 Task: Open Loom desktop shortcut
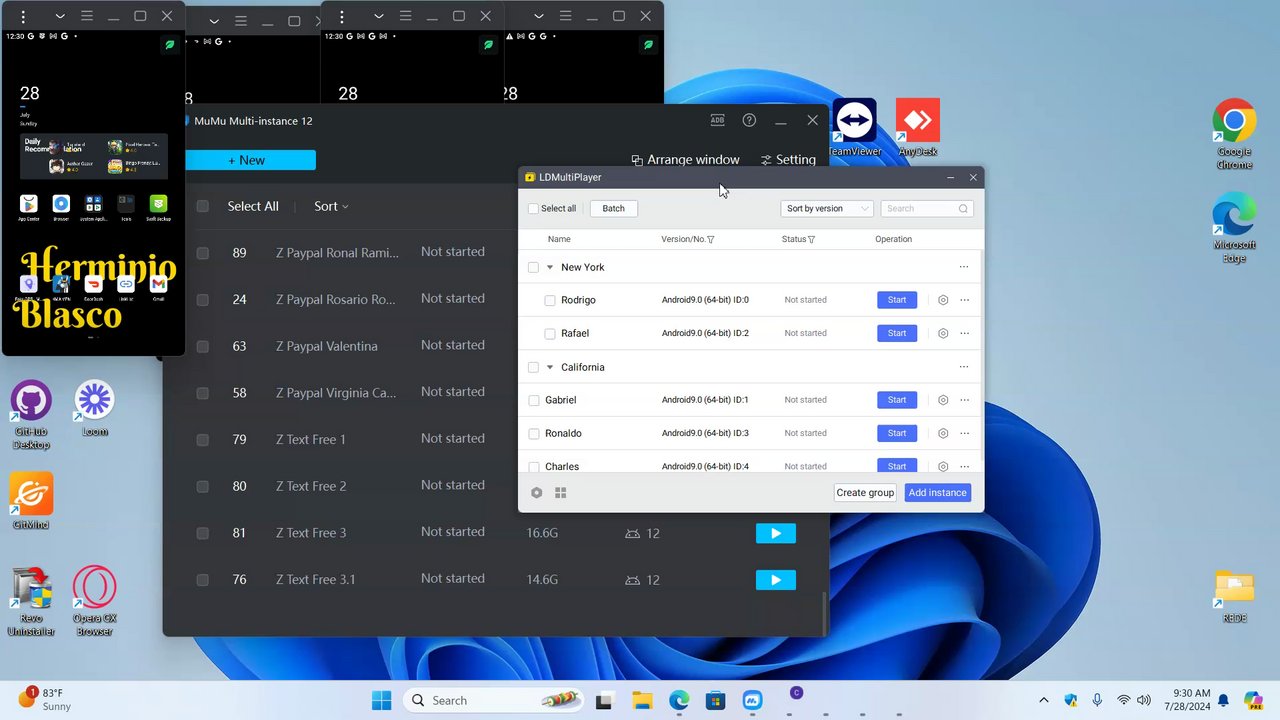point(95,409)
